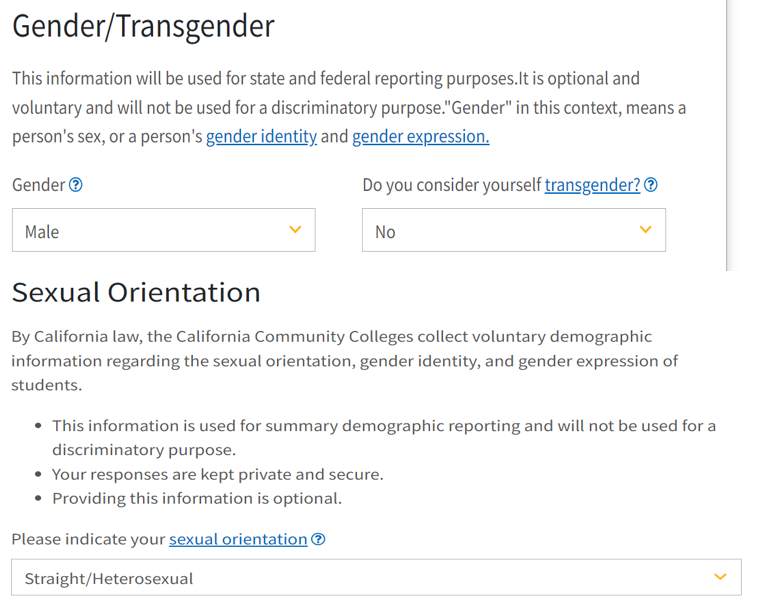This screenshot has height=610, width=757.
Task: Open the gender expression link
Action: tap(421, 137)
